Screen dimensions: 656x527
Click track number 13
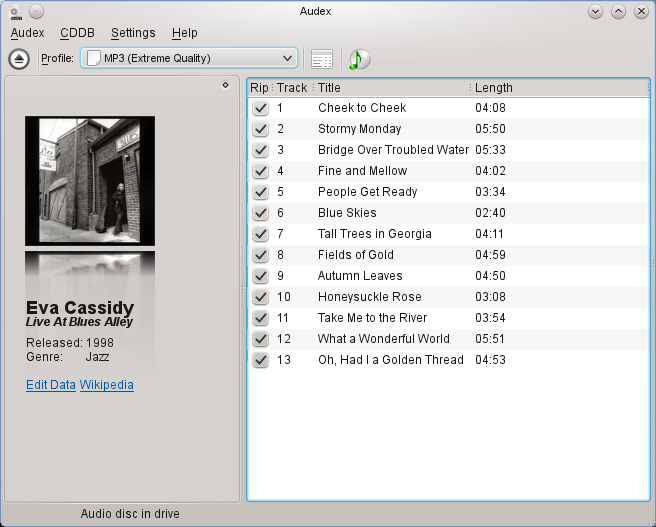click(x=284, y=360)
